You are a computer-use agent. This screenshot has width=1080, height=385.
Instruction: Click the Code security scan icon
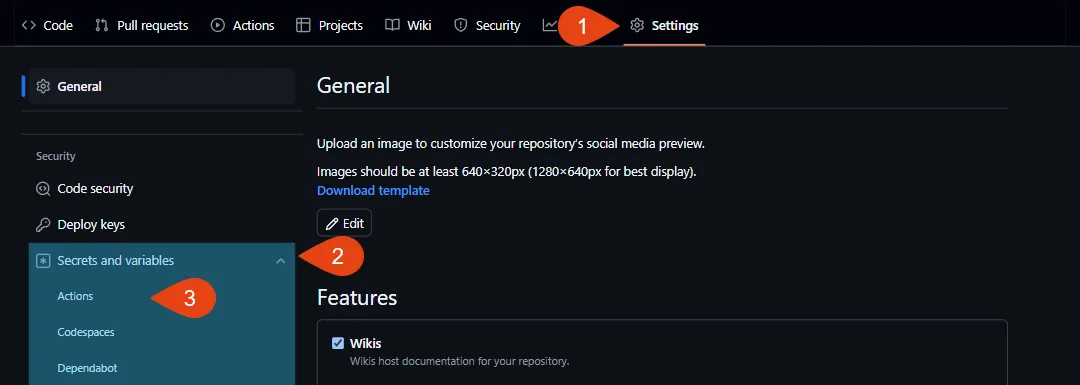(x=43, y=188)
